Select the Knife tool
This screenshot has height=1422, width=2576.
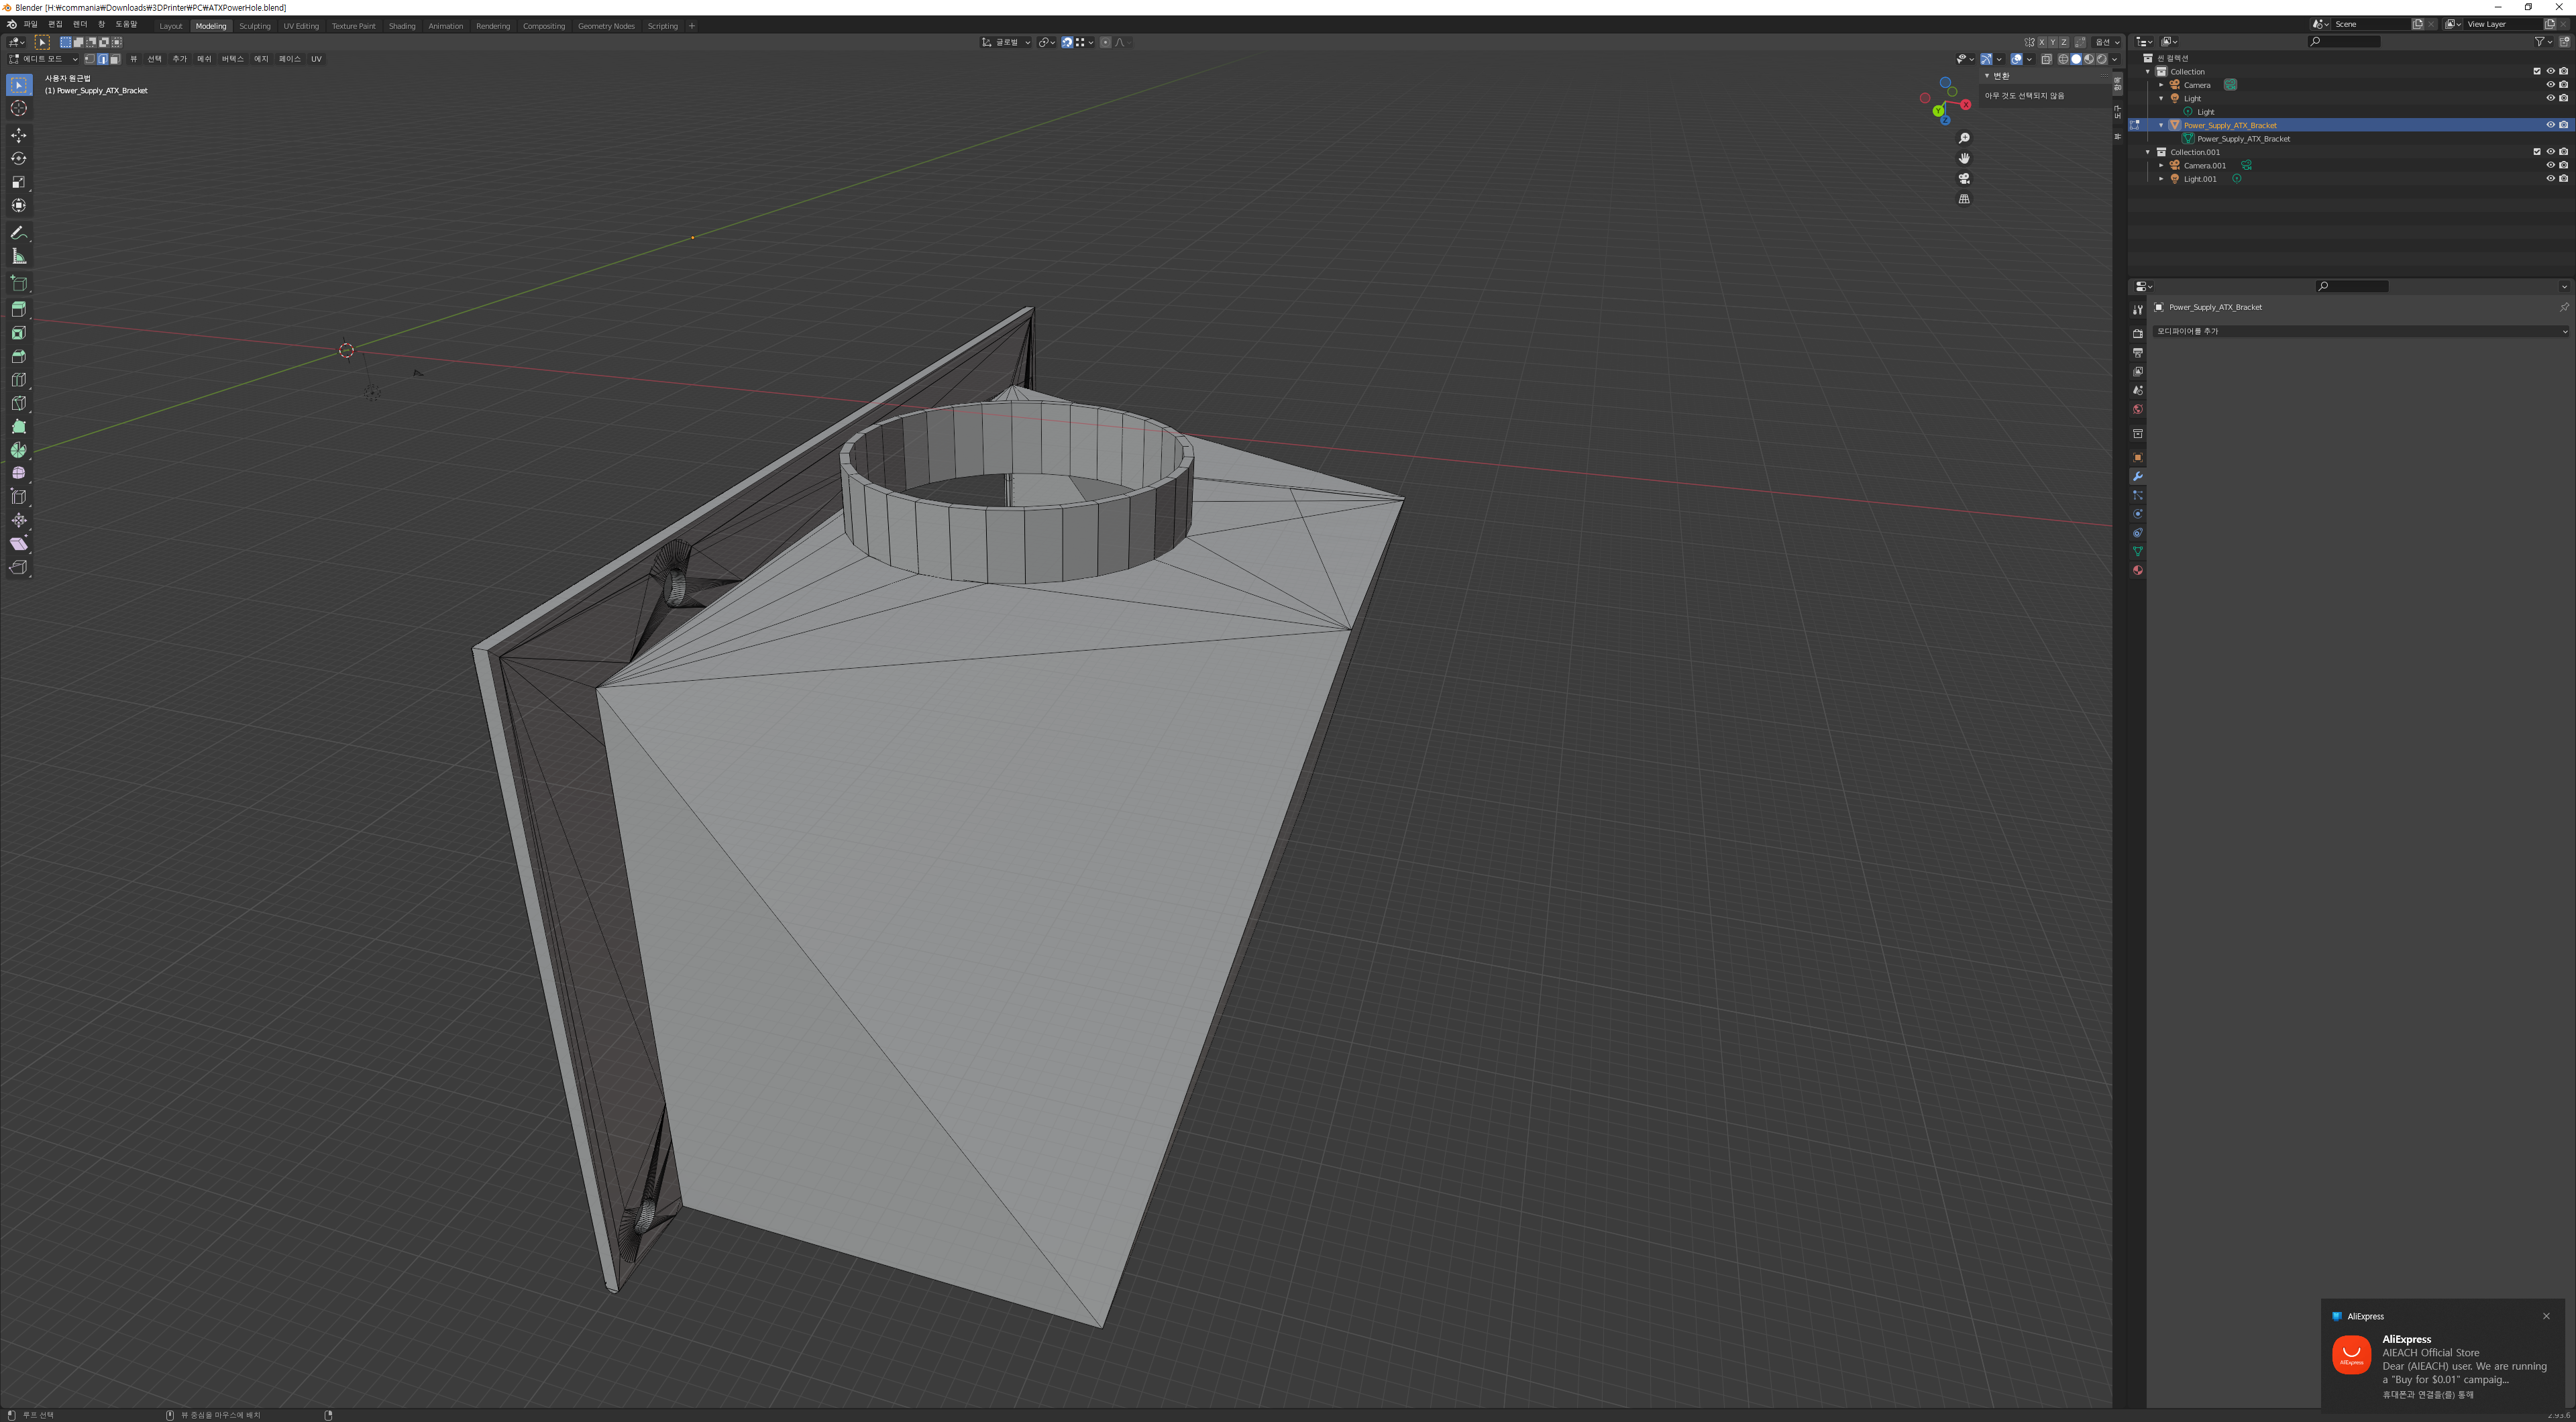coord(19,404)
